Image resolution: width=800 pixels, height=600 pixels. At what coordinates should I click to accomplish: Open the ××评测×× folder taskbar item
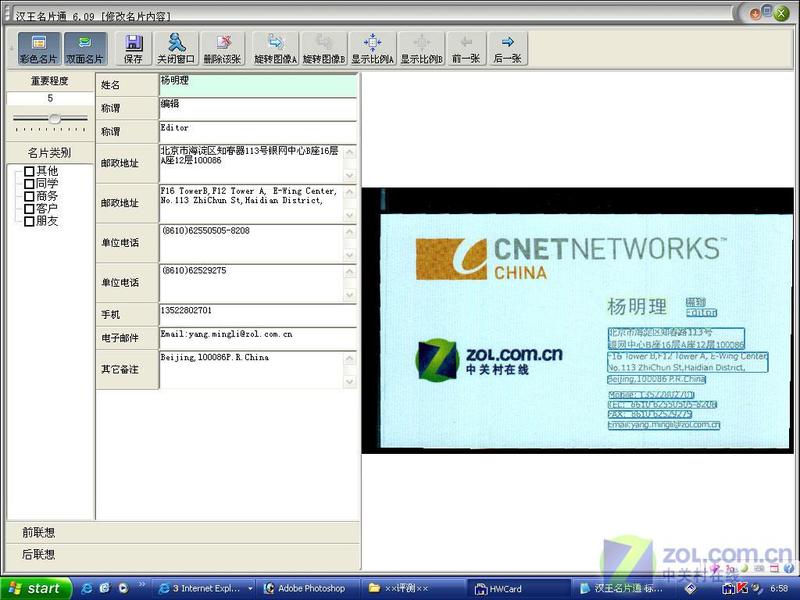413,588
